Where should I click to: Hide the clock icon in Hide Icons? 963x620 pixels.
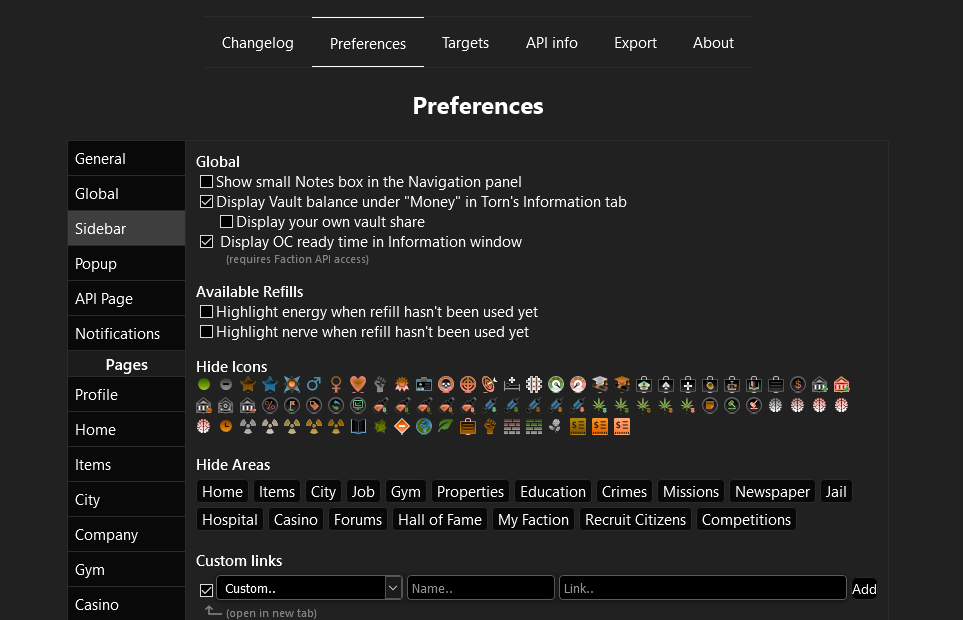[x=225, y=425]
